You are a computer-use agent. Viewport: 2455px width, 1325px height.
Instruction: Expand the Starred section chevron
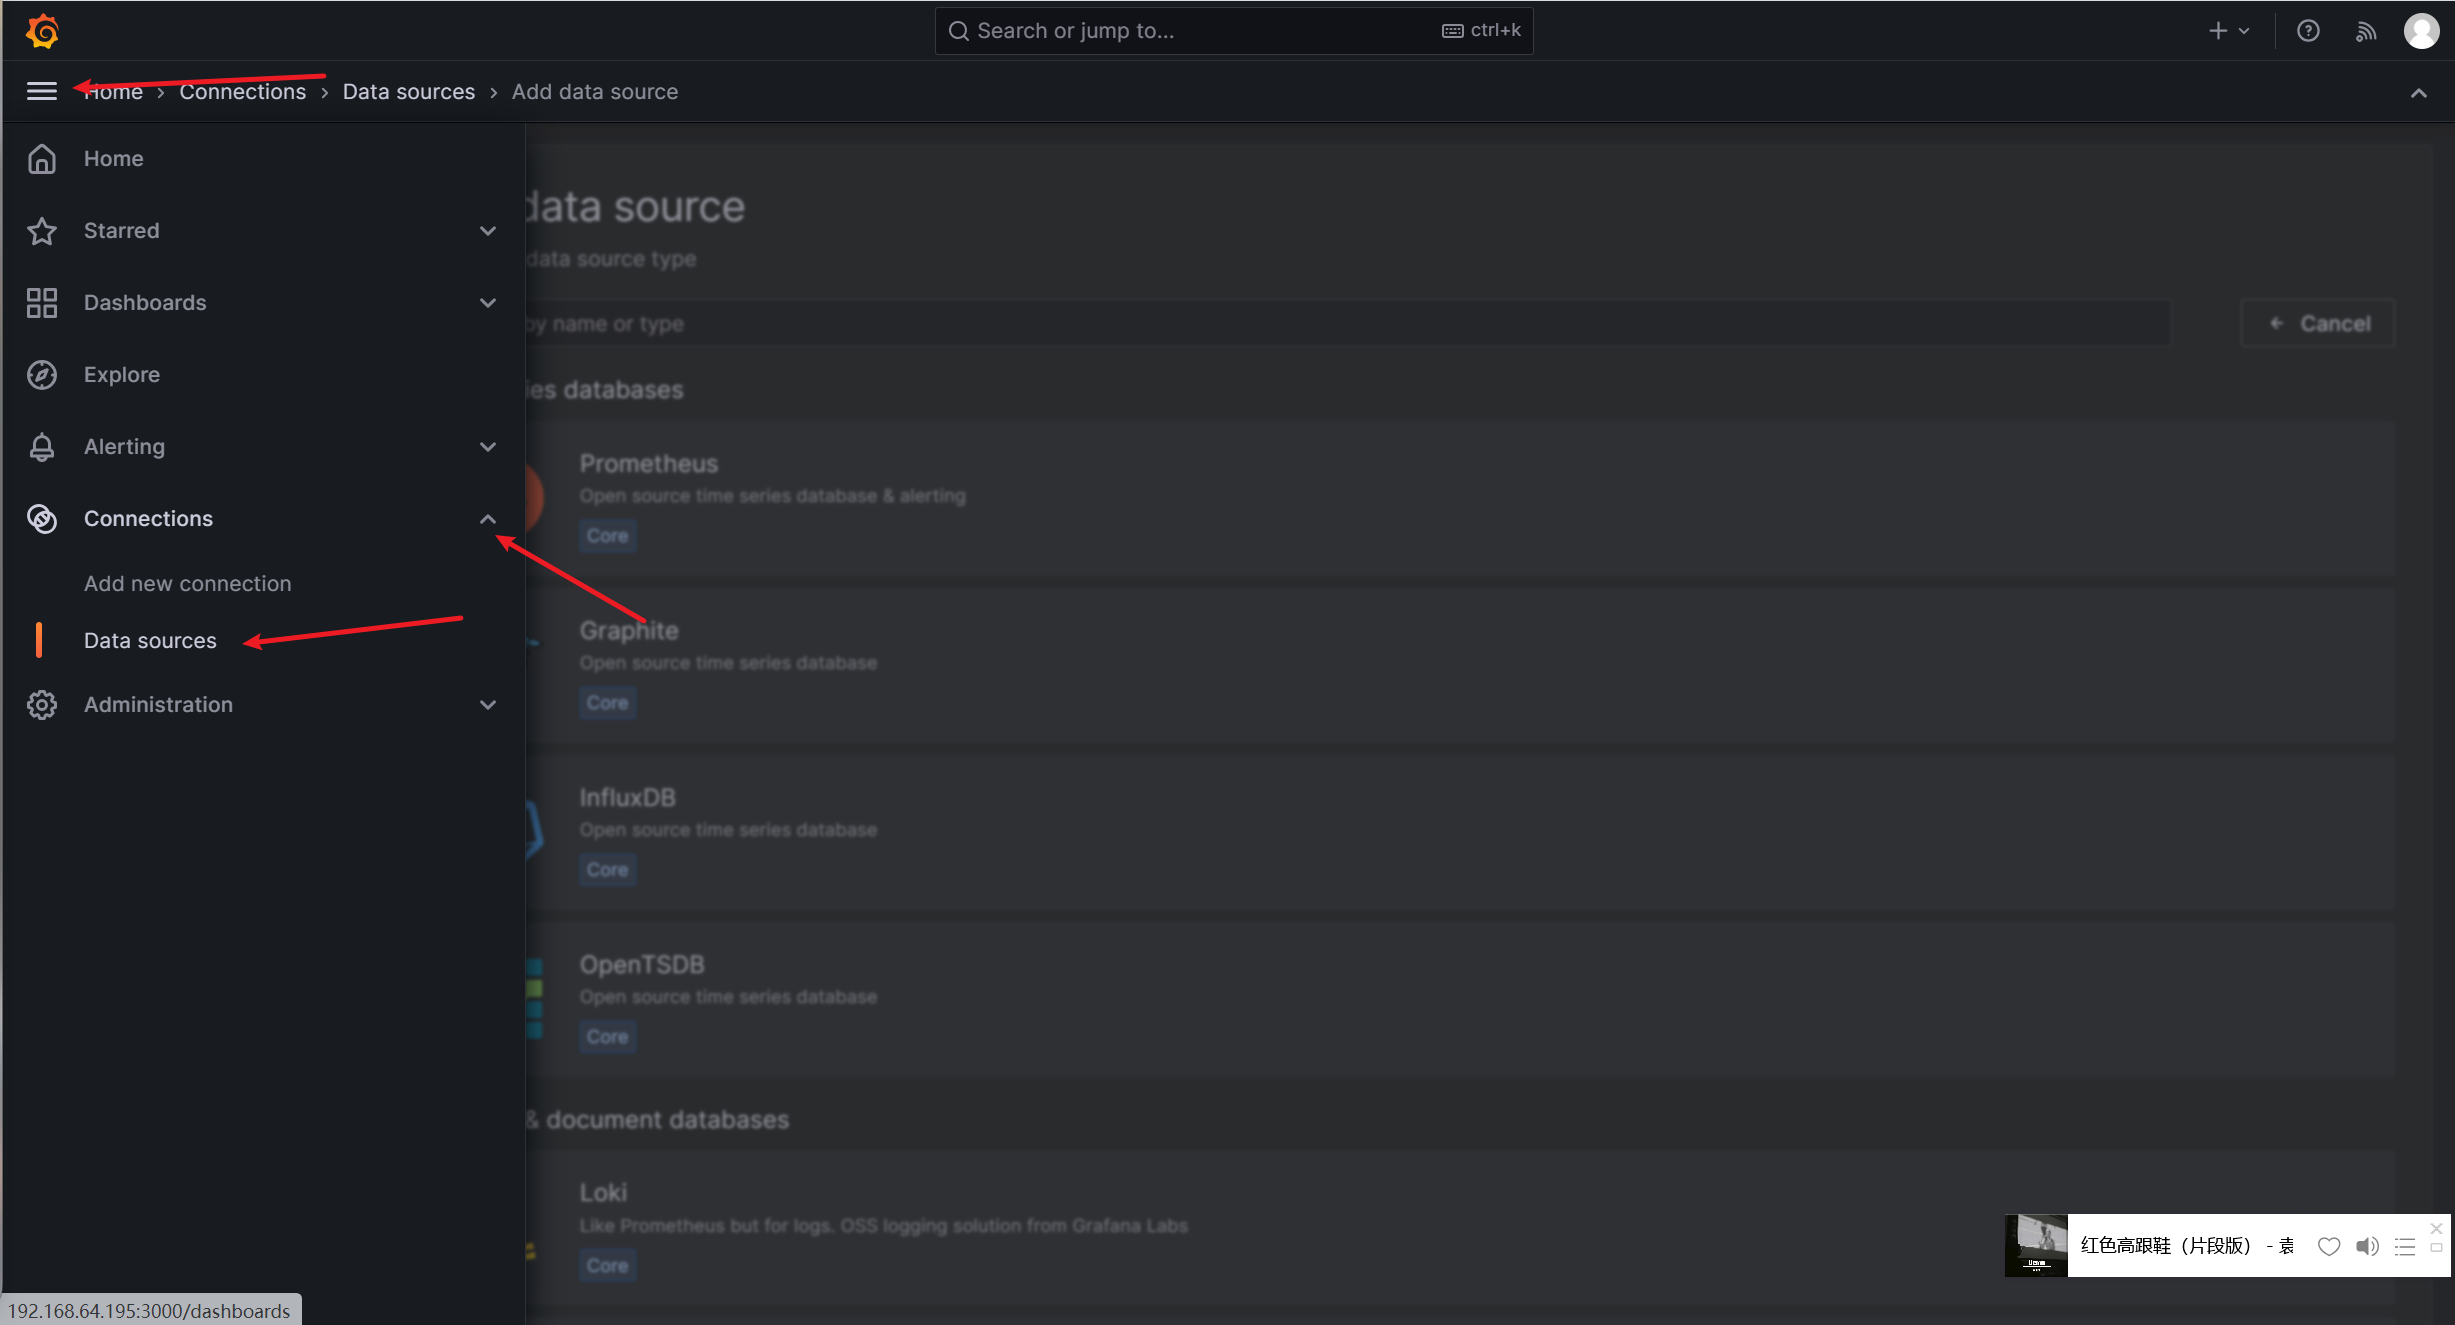[x=488, y=231]
